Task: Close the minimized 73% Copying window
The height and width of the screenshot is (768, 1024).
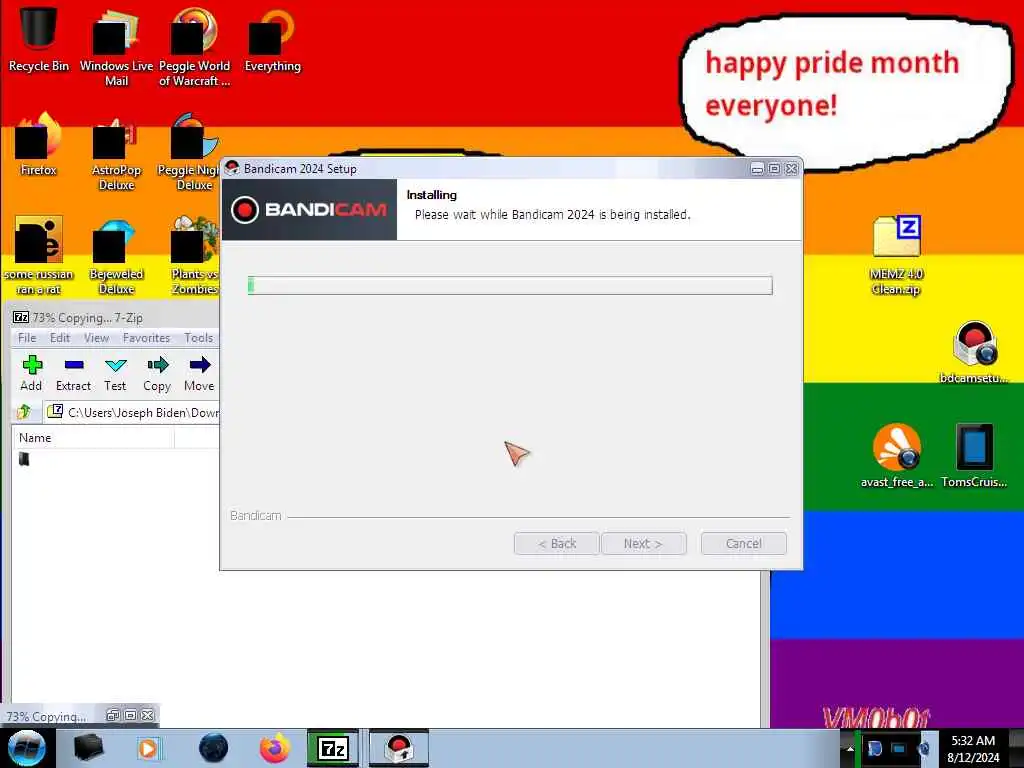Action: coord(148,715)
